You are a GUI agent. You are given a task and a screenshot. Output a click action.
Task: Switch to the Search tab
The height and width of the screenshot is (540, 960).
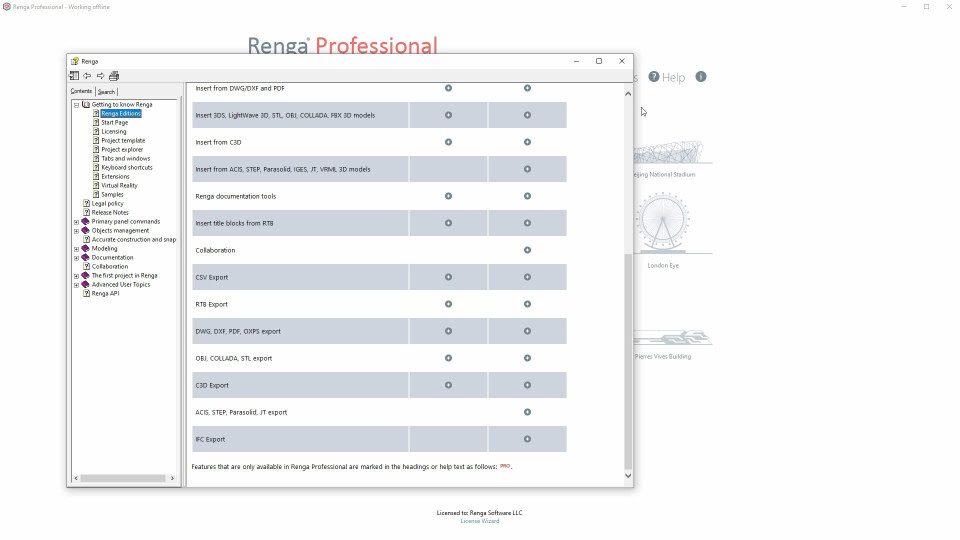point(106,92)
